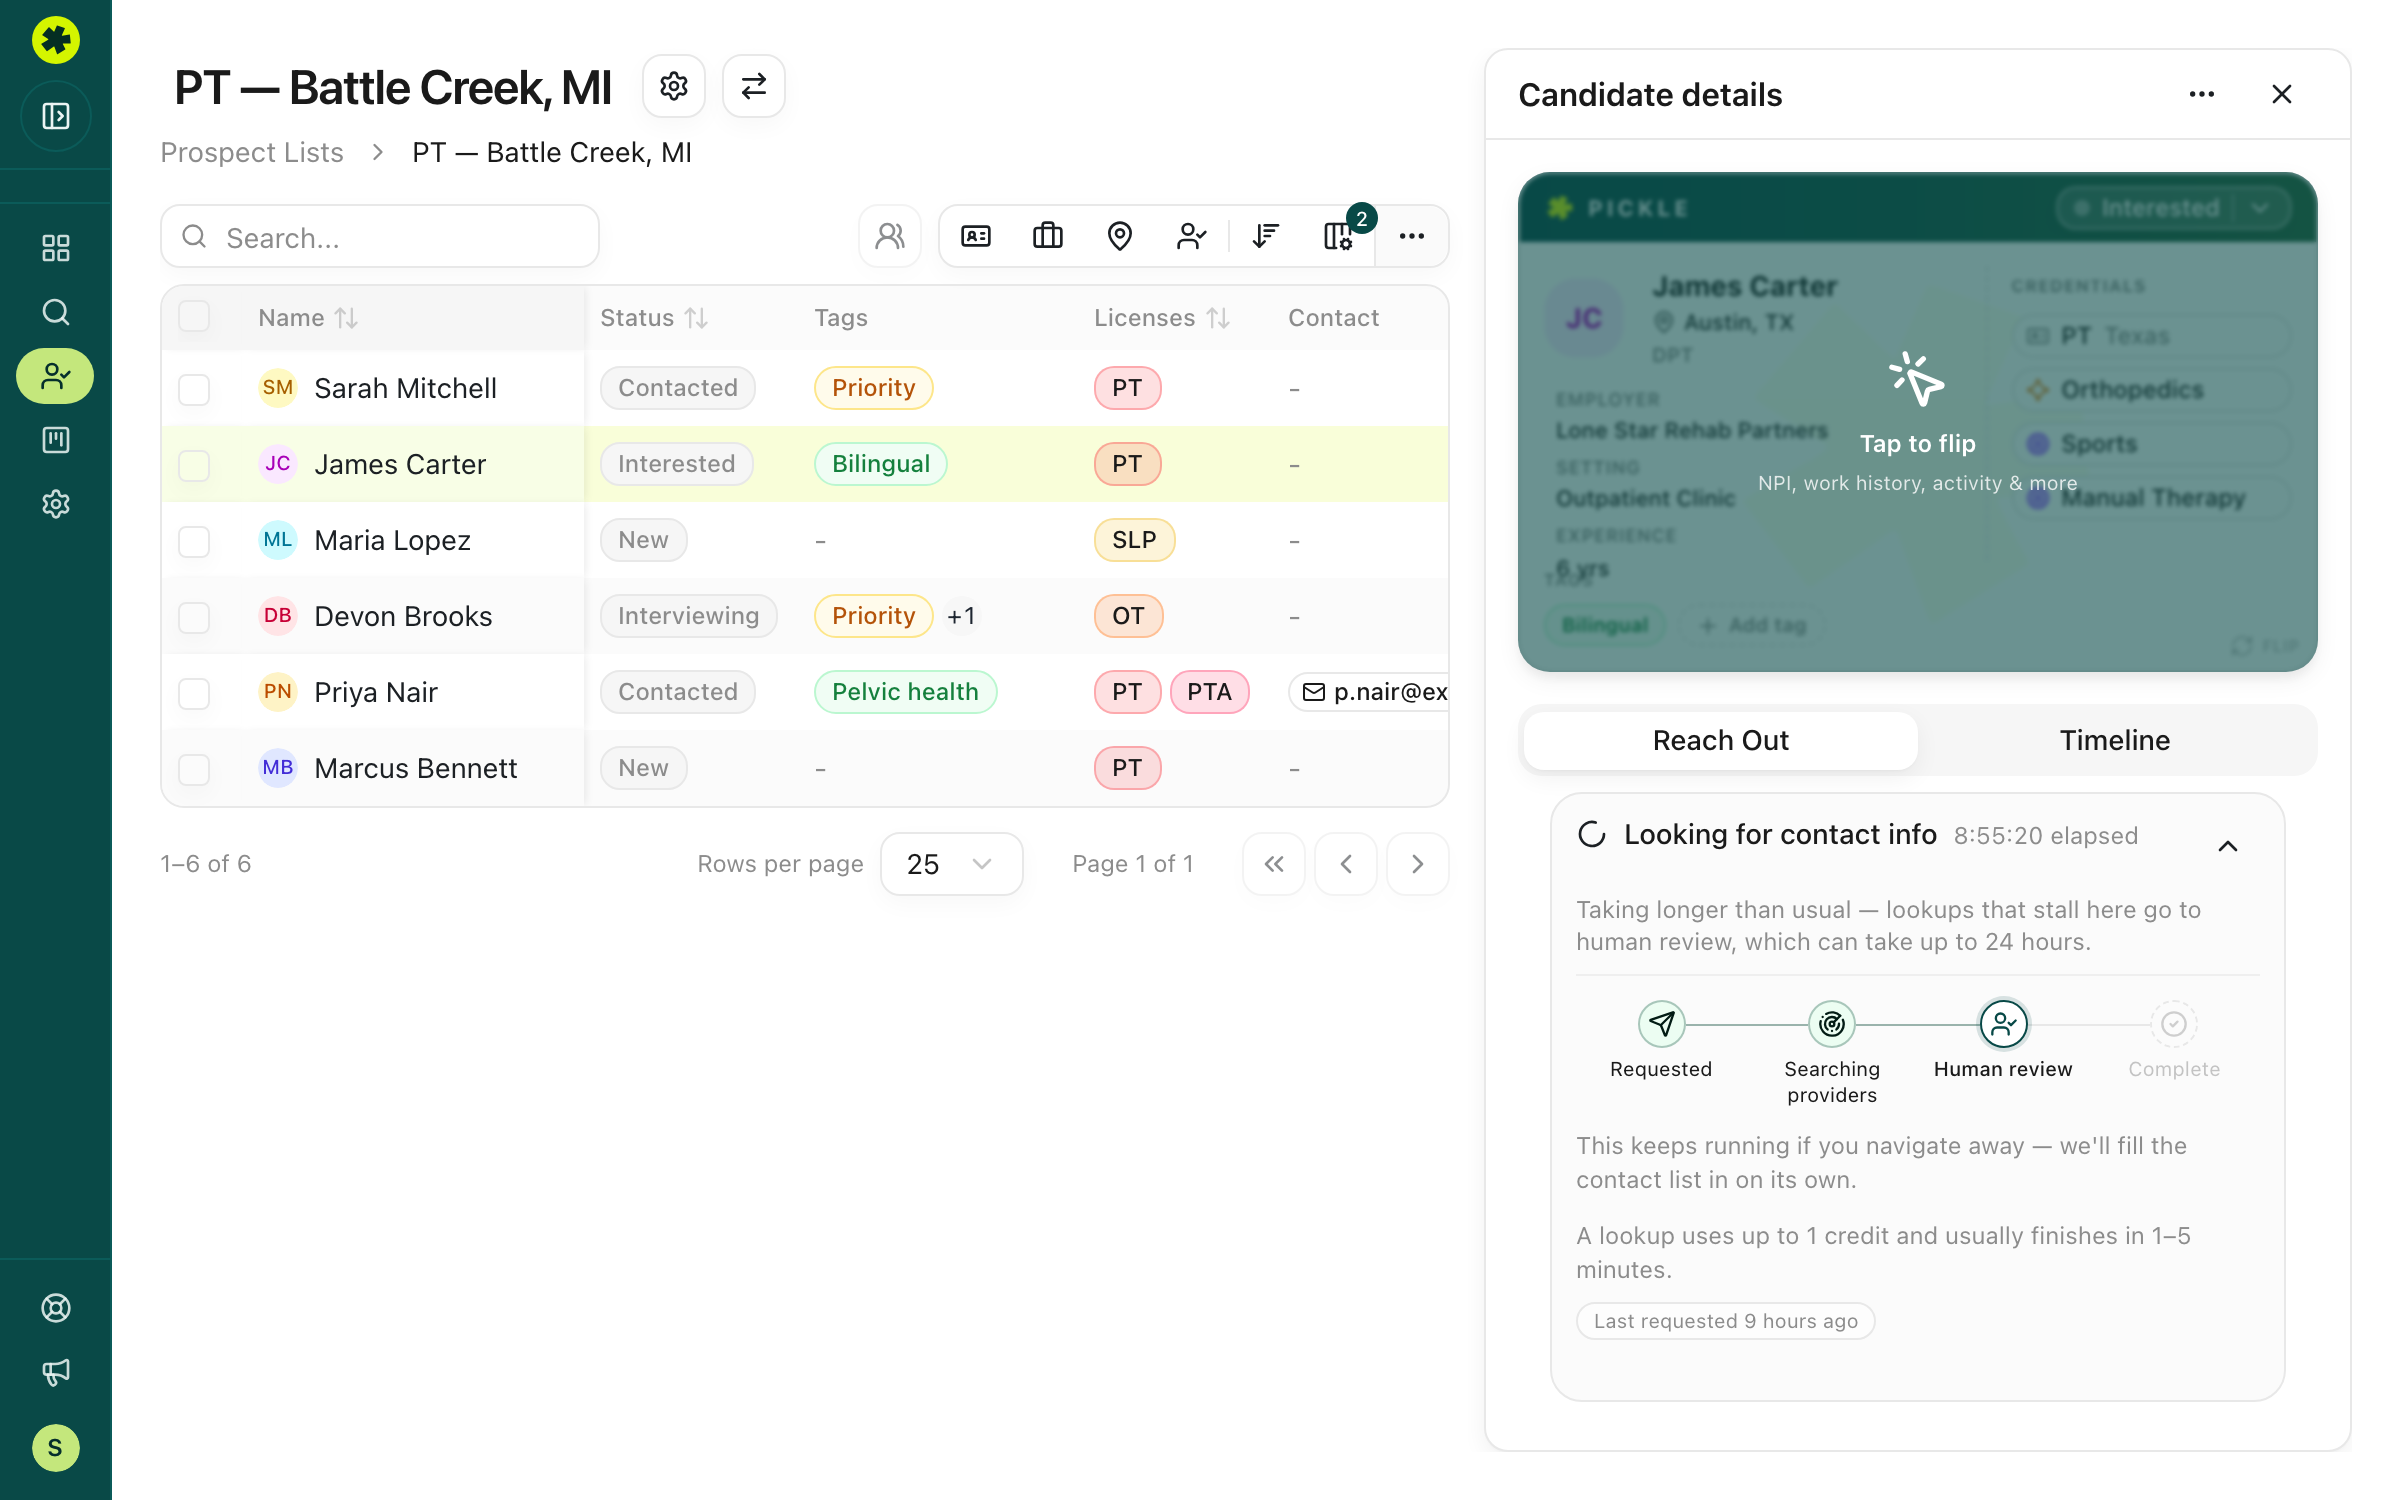
Task: Tap to flip the James Carter card
Action: [1917, 422]
